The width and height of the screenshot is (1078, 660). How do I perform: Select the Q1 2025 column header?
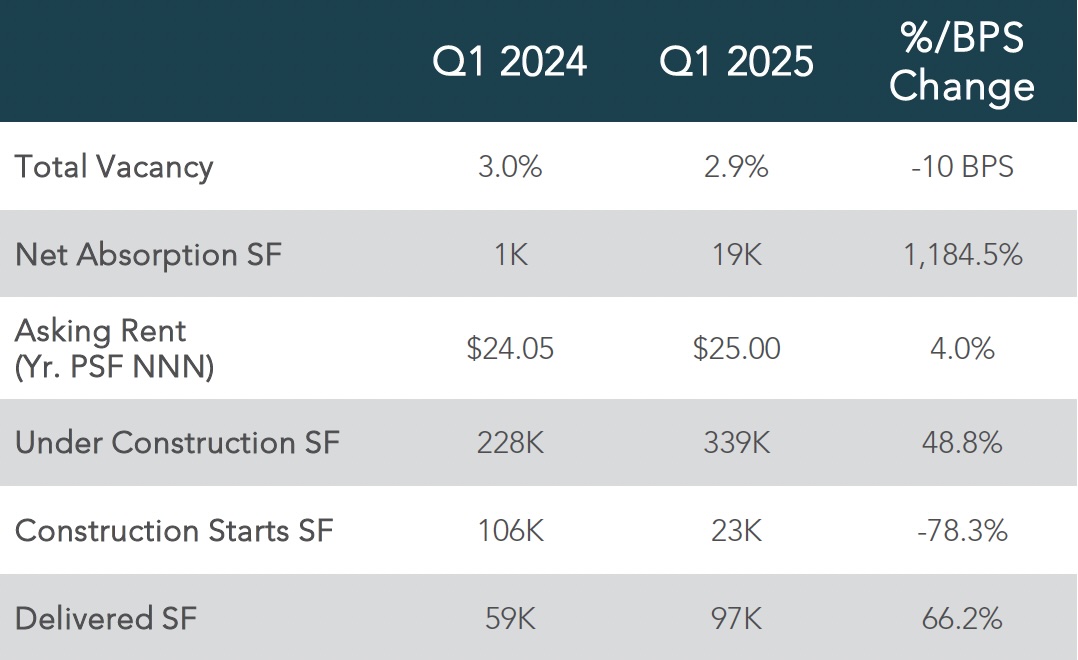(736, 61)
